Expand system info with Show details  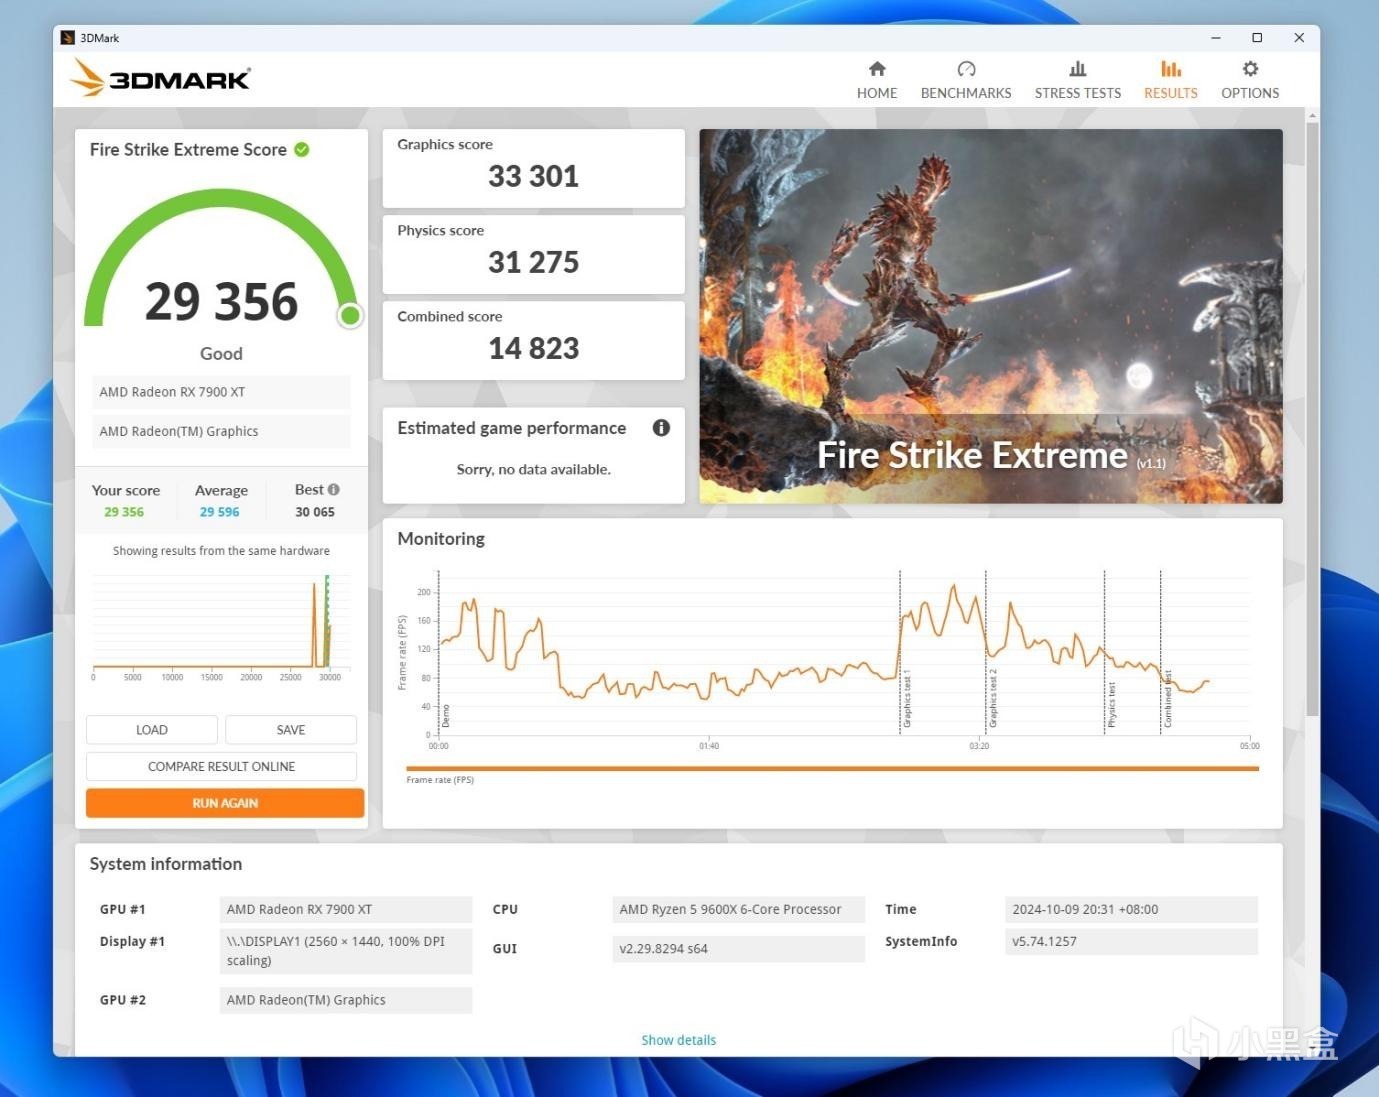pyautogui.click(x=679, y=1040)
